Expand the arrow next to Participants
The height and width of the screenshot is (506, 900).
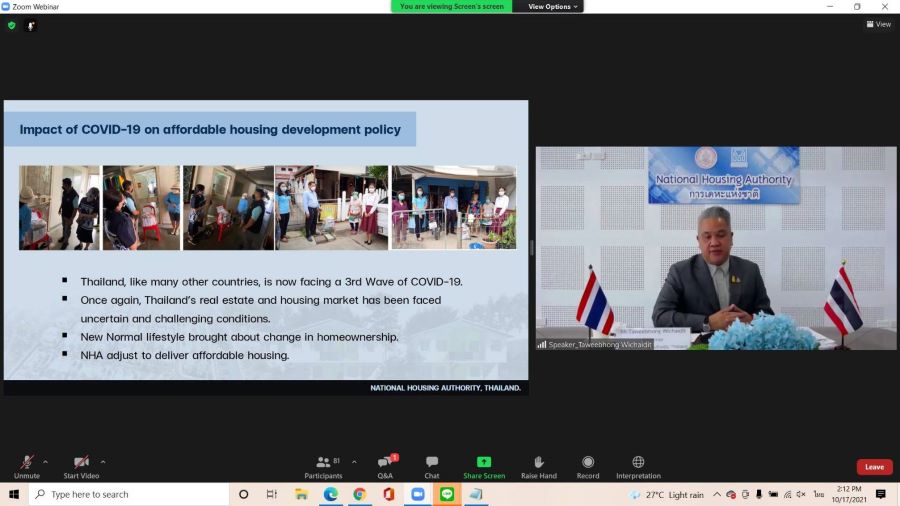354,462
